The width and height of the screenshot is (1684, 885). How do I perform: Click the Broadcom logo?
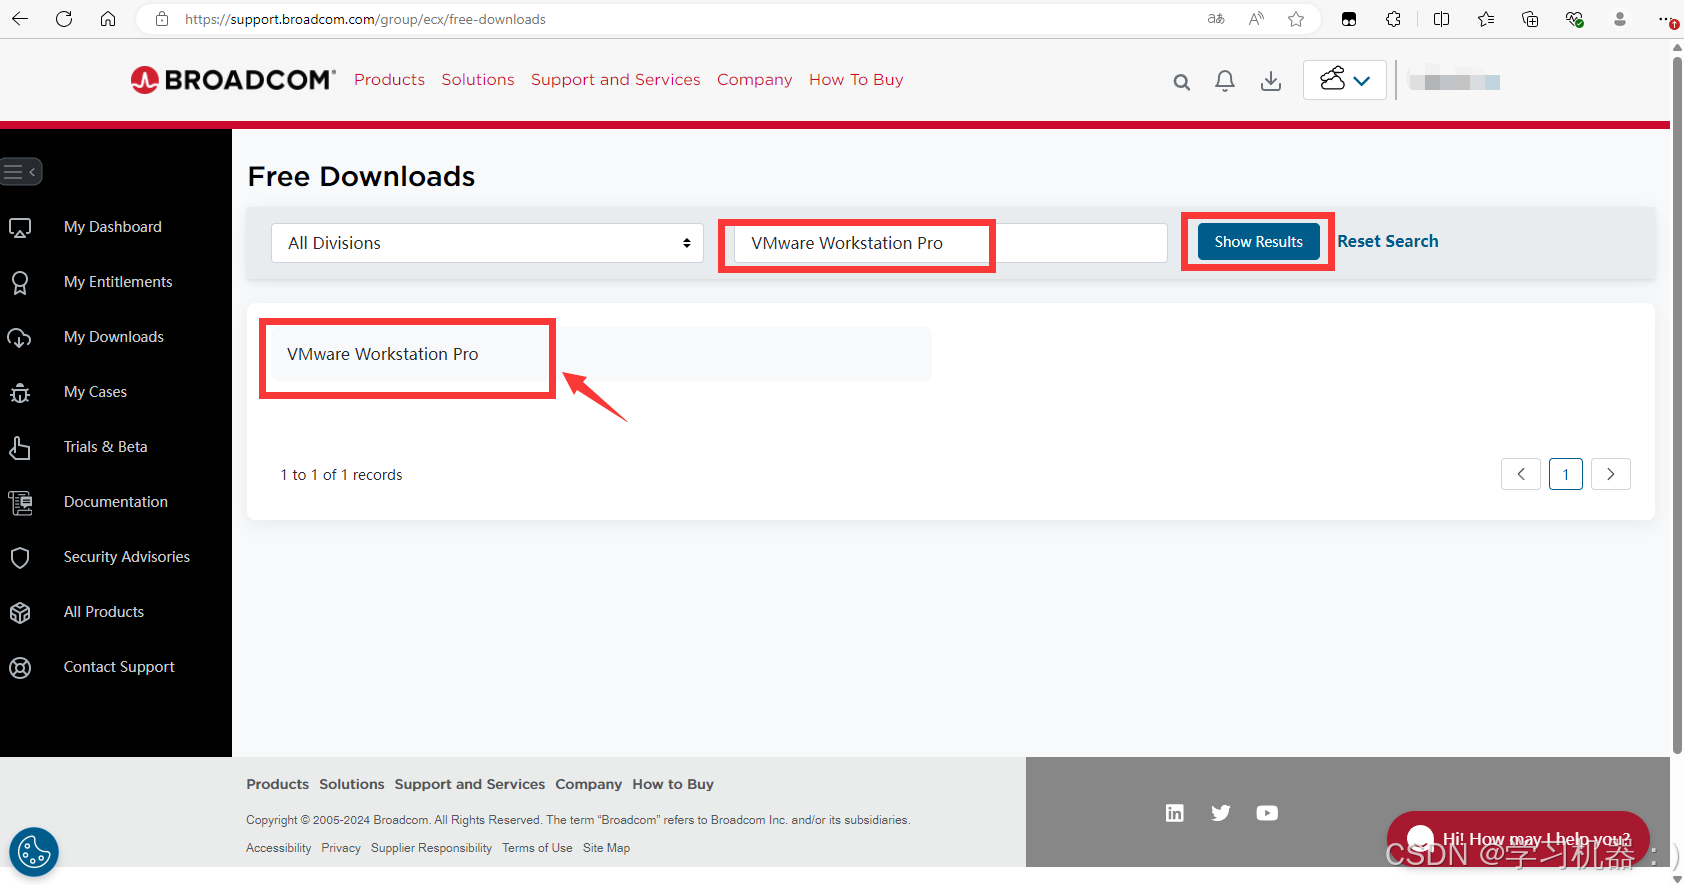click(x=233, y=80)
